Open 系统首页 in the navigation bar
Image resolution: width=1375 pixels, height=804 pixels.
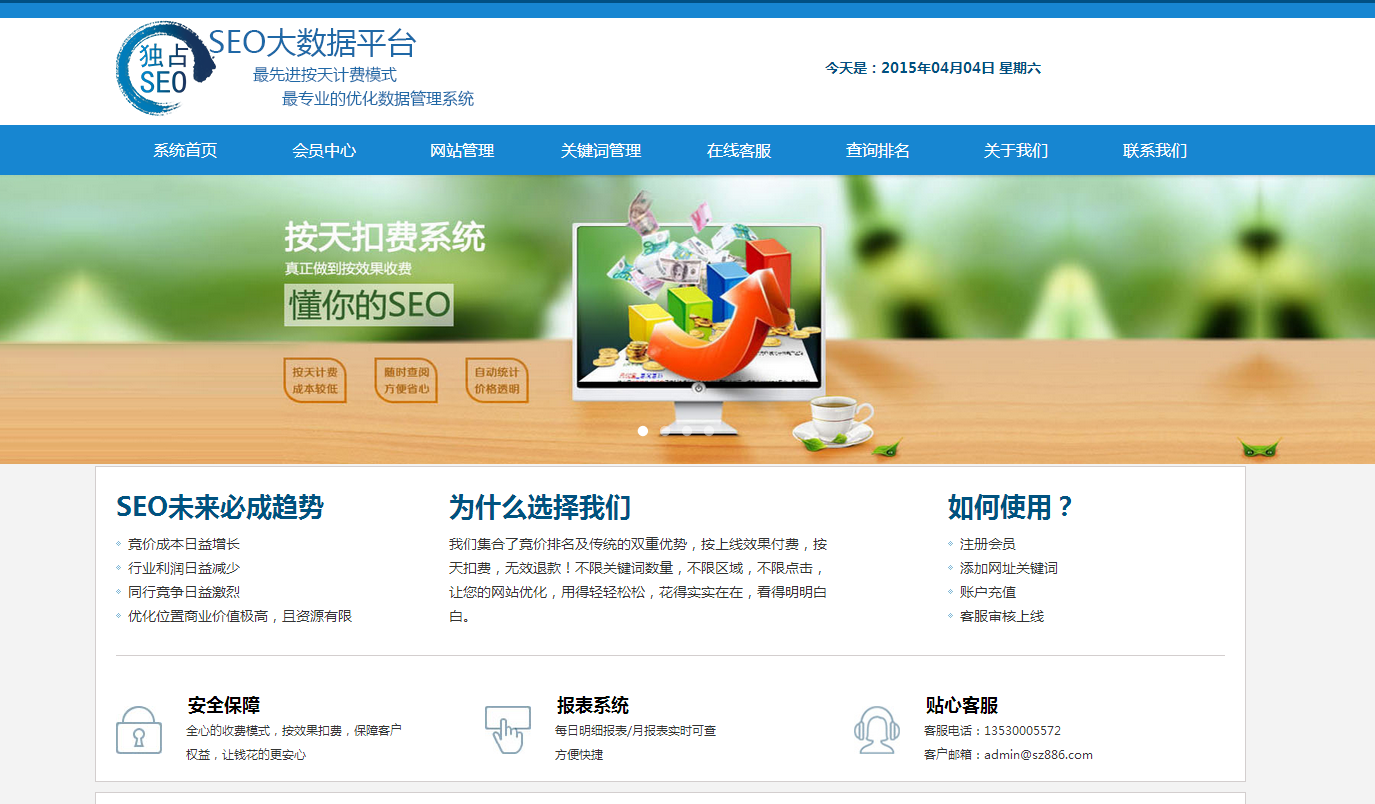click(185, 151)
